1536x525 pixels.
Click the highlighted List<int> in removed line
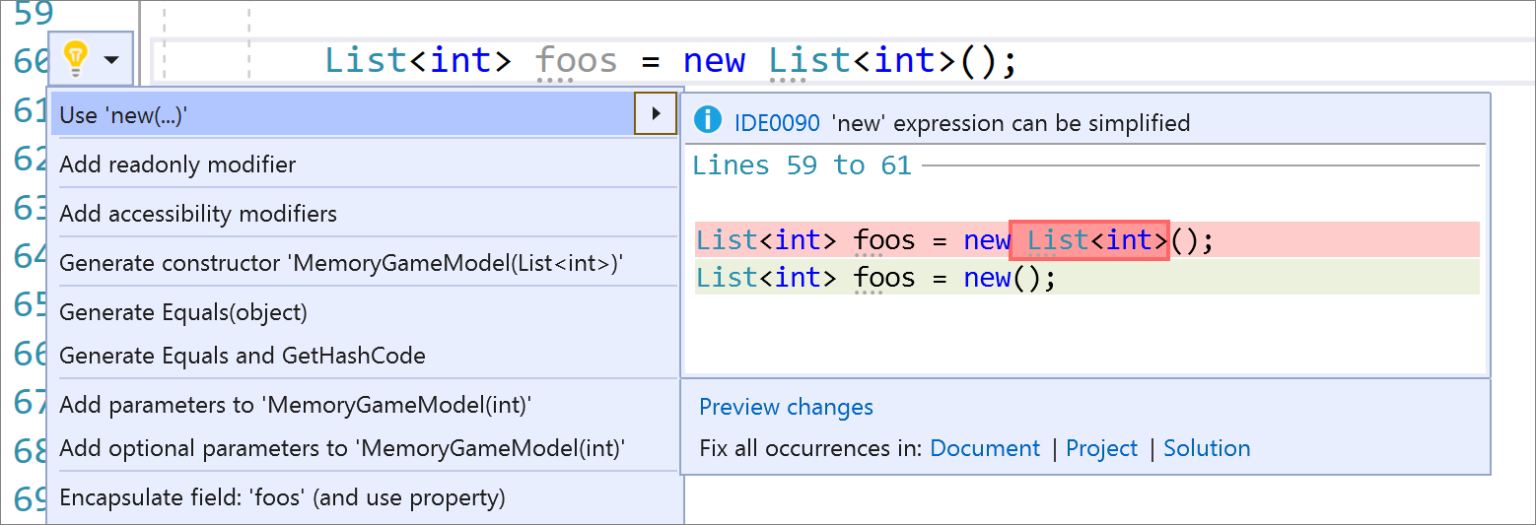point(1089,241)
